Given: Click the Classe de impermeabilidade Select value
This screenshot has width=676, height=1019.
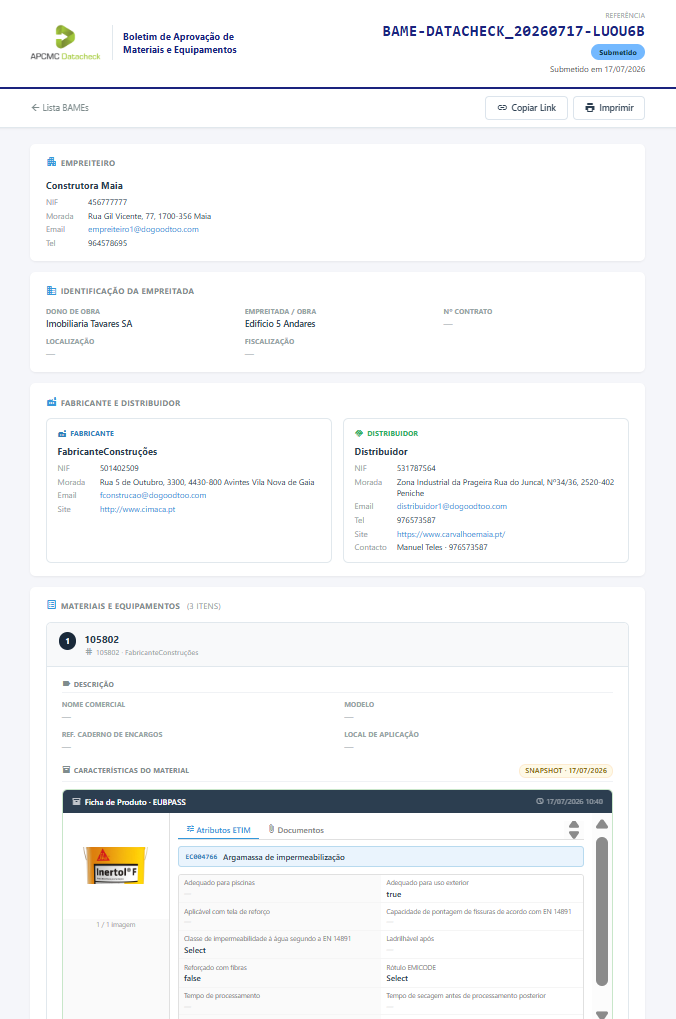Looking at the screenshot, I should pos(195,950).
